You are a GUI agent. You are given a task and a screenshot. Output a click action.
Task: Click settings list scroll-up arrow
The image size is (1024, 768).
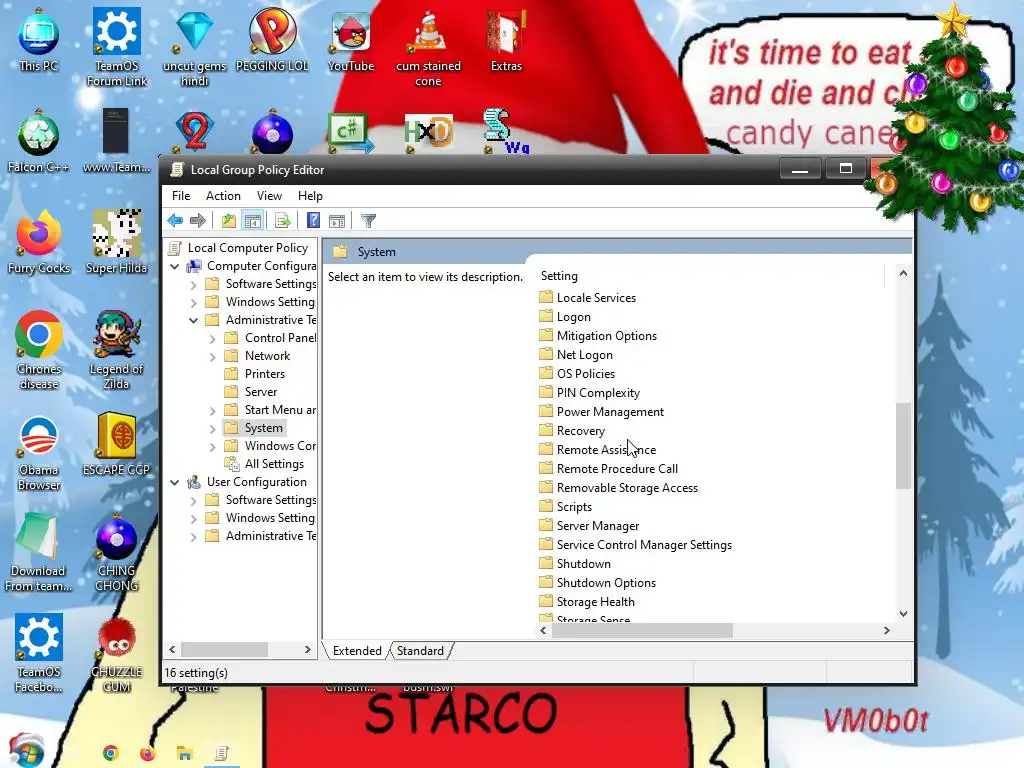[903, 273]
